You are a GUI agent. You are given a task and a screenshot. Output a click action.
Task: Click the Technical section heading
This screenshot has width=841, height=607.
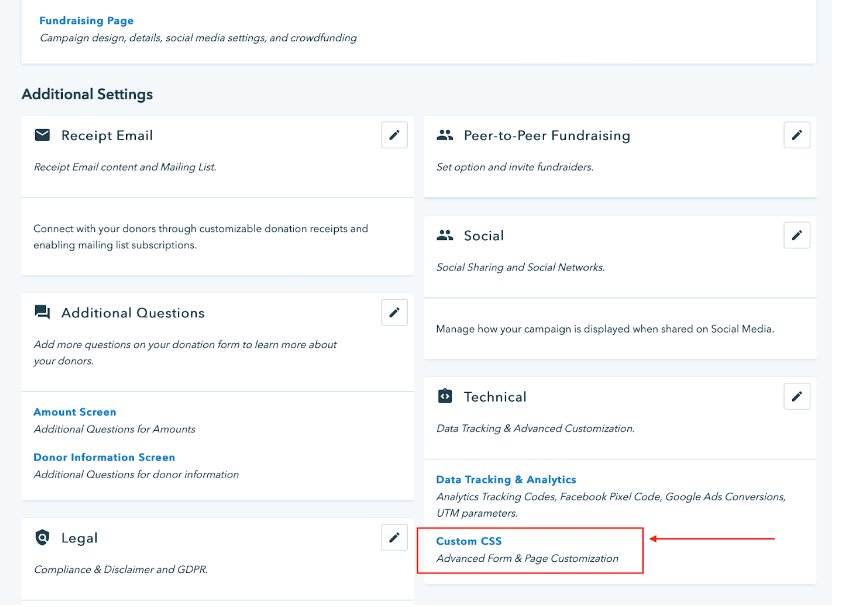(x=495, y=397)
